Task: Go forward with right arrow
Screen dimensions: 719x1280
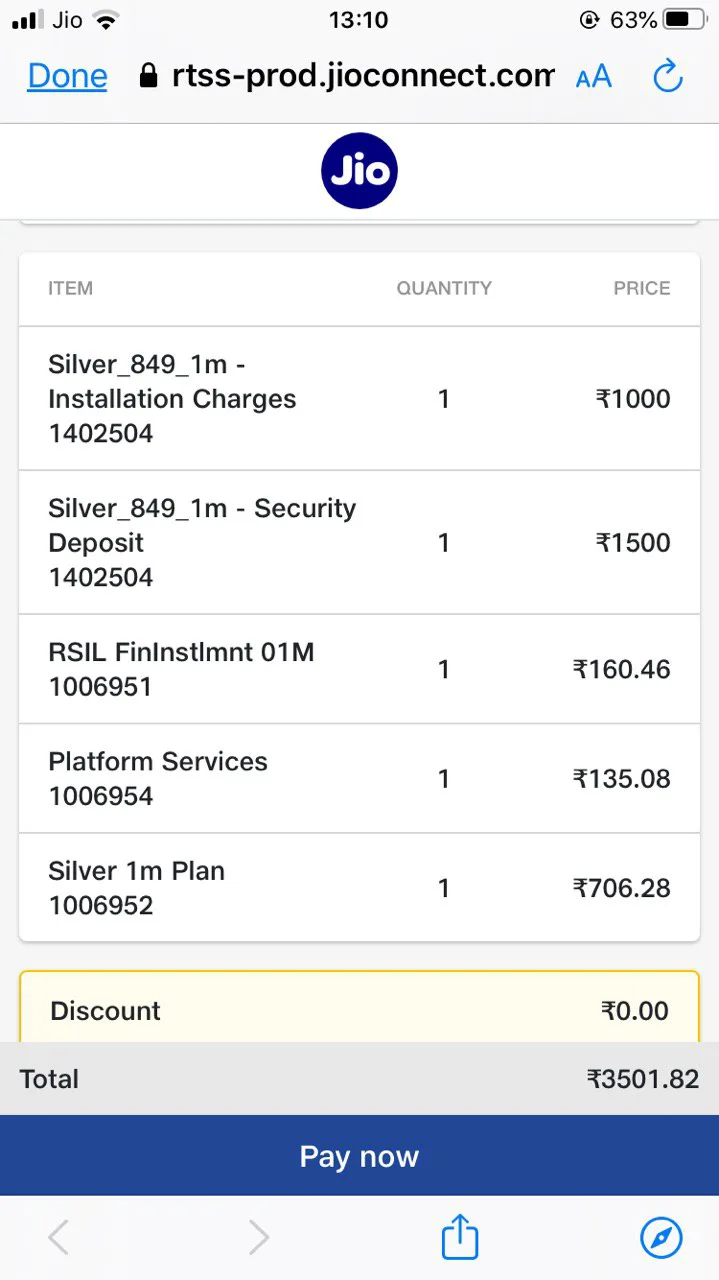Action: (259, 1238)
